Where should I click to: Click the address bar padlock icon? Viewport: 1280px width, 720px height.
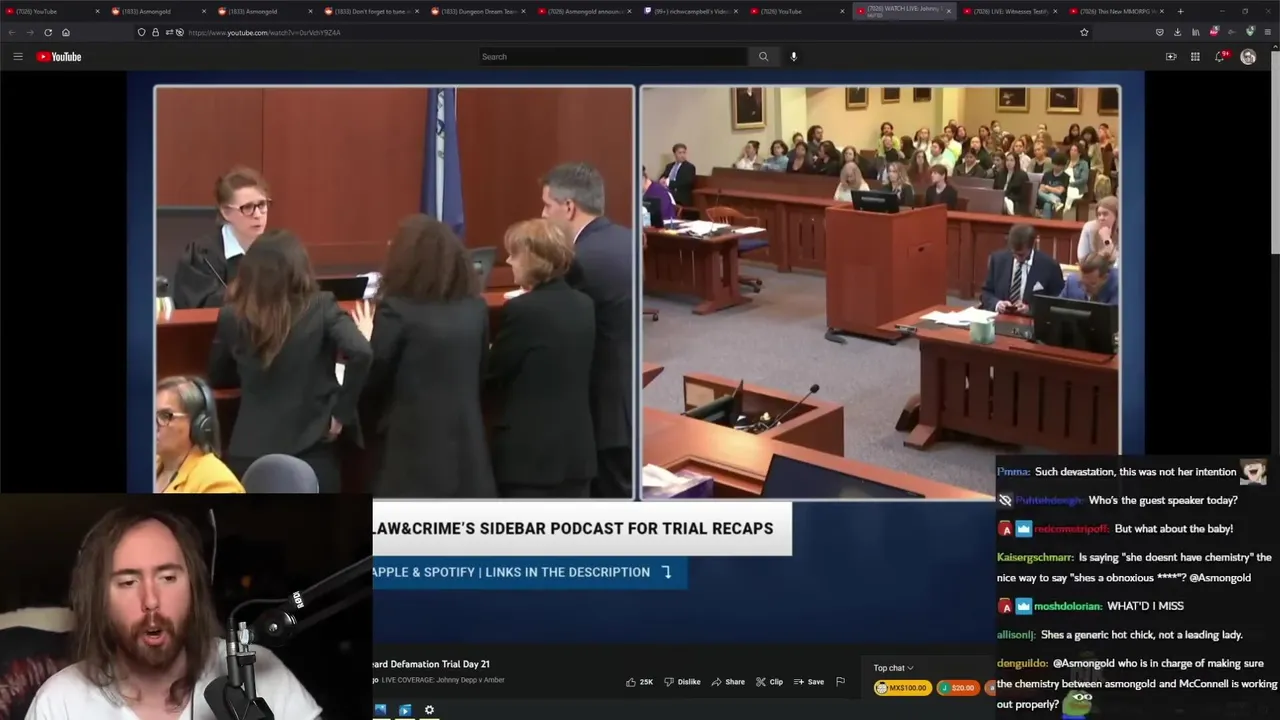[x=155, y=32]
